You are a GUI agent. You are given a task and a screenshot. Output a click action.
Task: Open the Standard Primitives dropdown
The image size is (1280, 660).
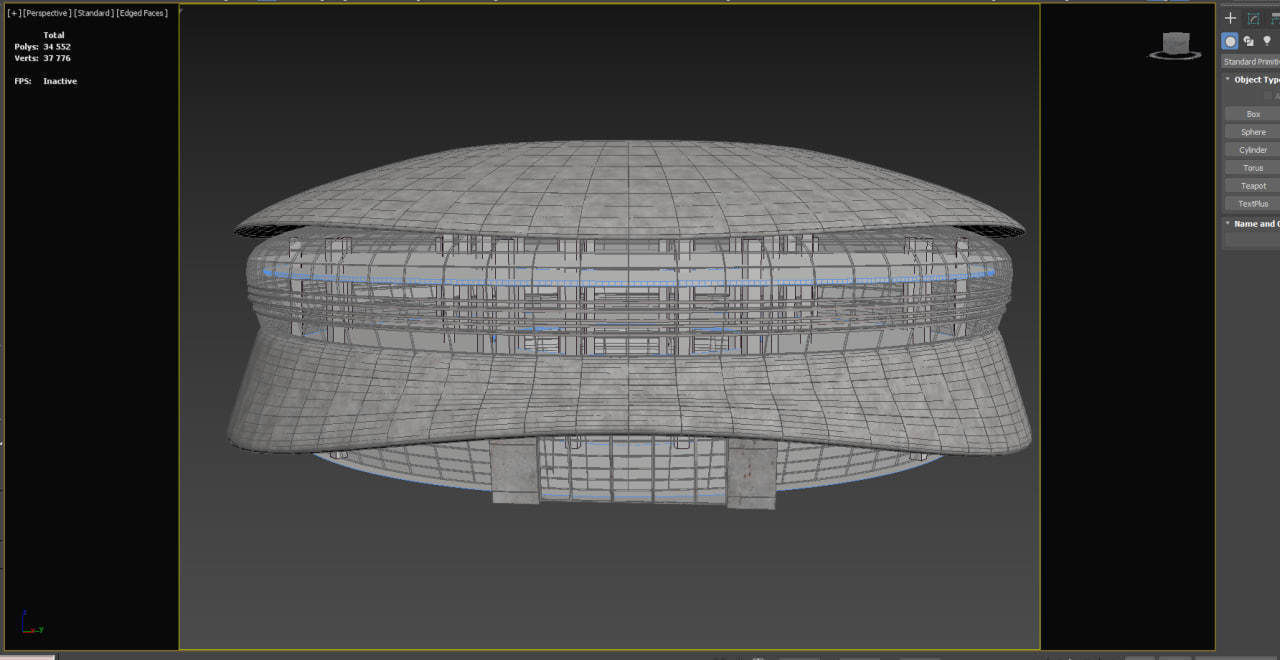[1251, 62]
